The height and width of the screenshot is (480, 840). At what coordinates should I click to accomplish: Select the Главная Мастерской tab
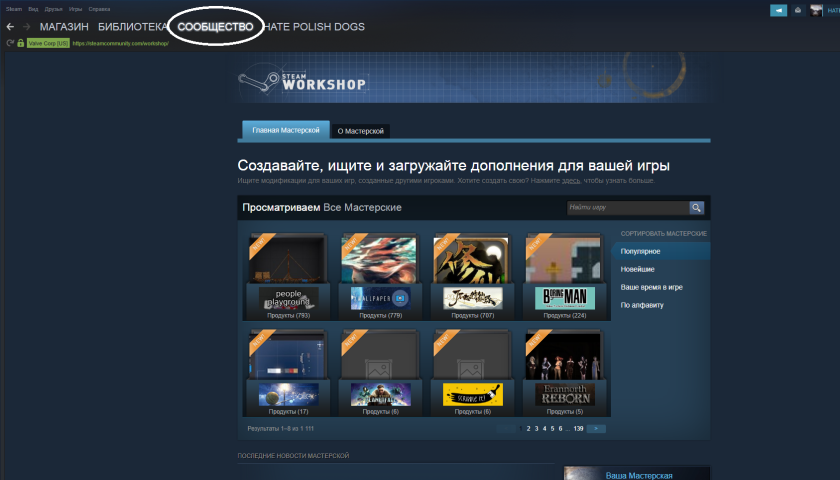[x=286, y=130]
